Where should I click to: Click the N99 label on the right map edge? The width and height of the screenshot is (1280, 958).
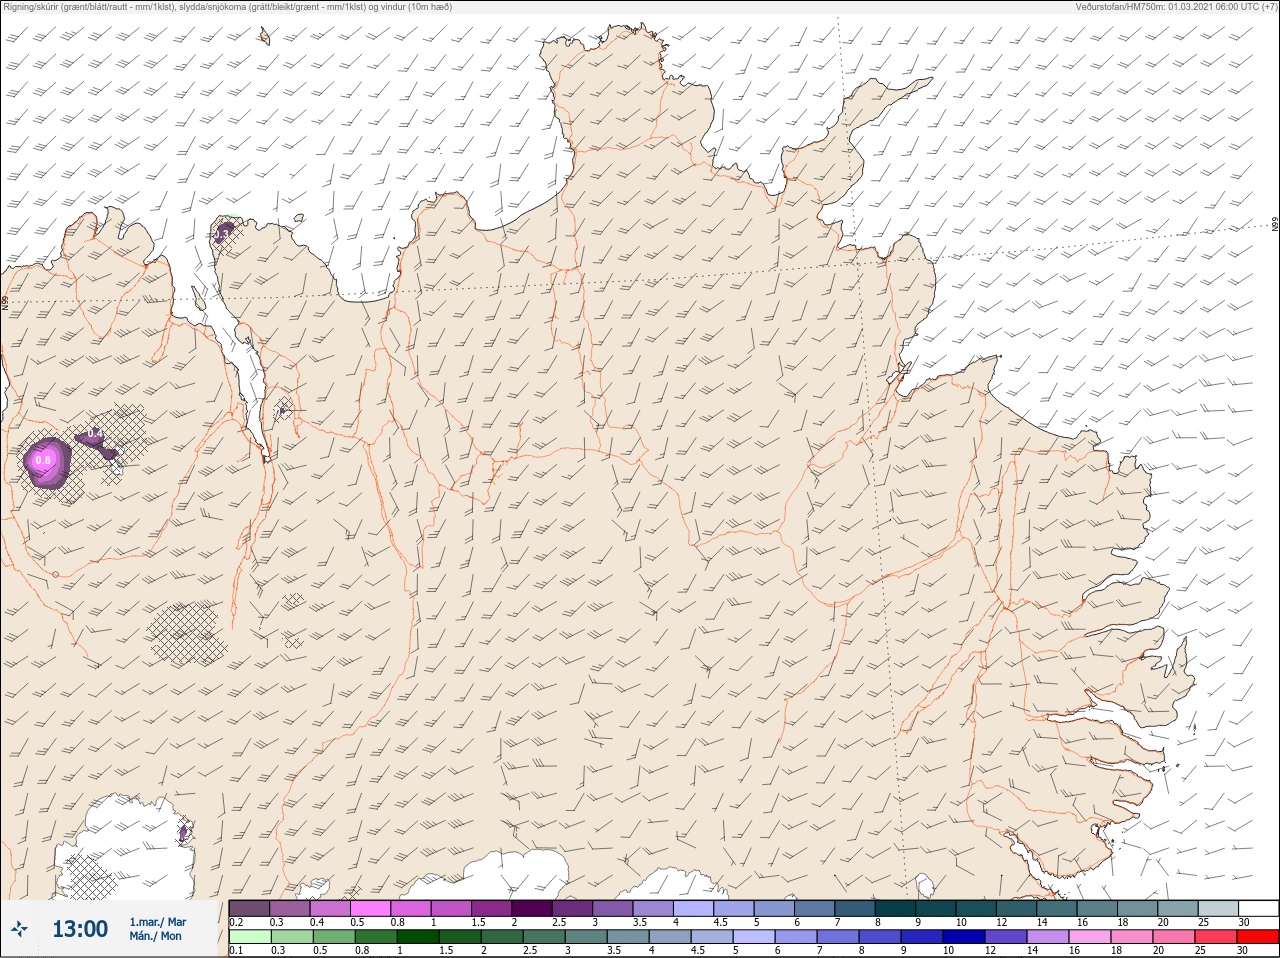[x=1275, y=224]
